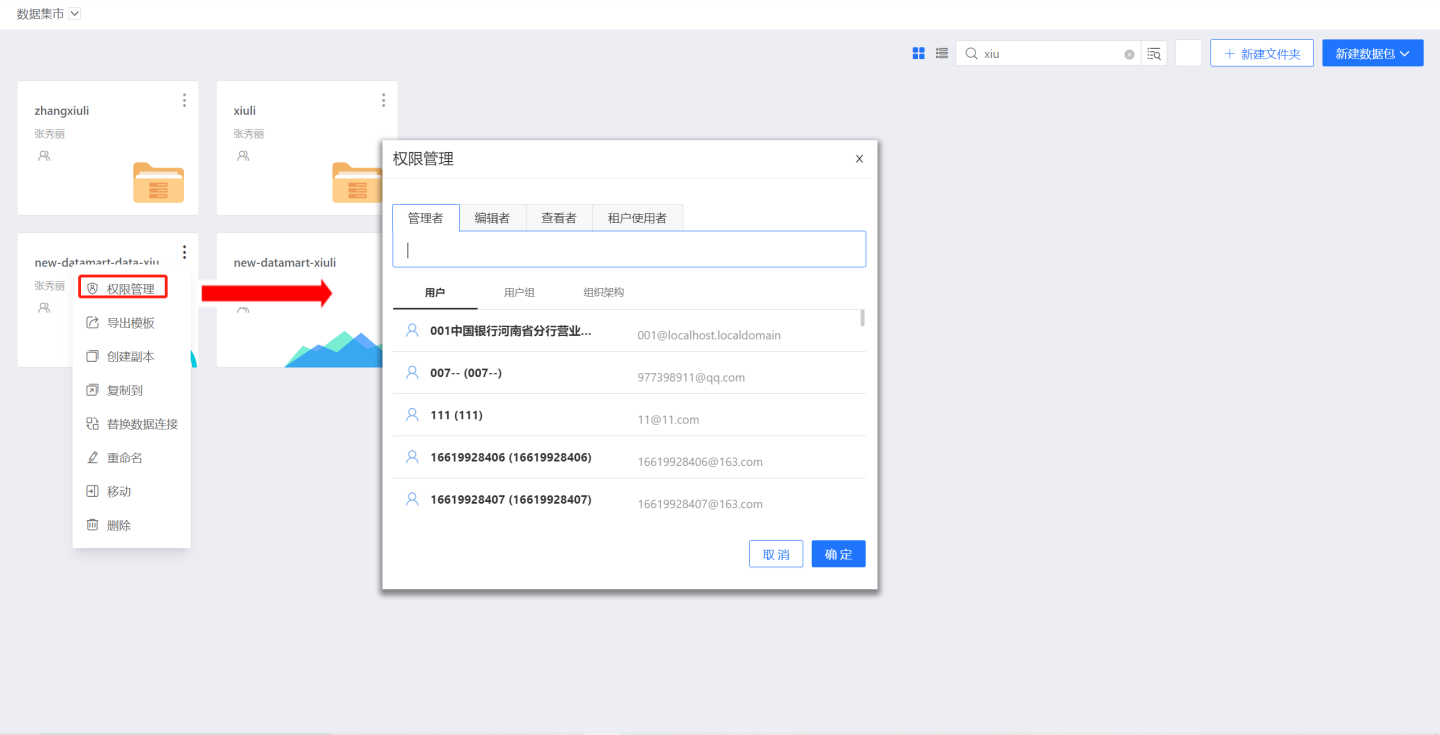Close the 权限管理 dialog
Viewport: 1440px width, 735px height.
tap(859, 159)
